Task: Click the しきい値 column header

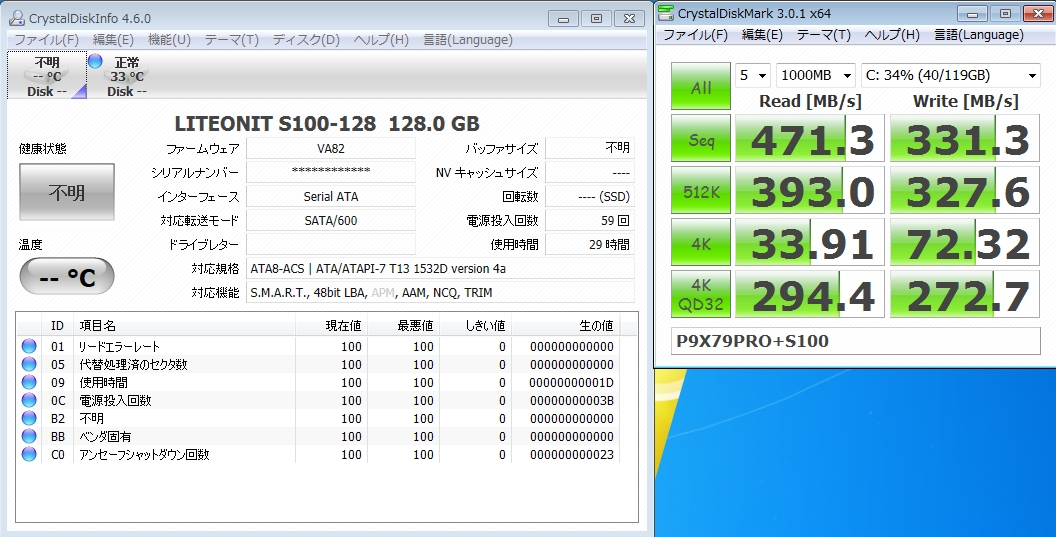Action: (476, 326)
